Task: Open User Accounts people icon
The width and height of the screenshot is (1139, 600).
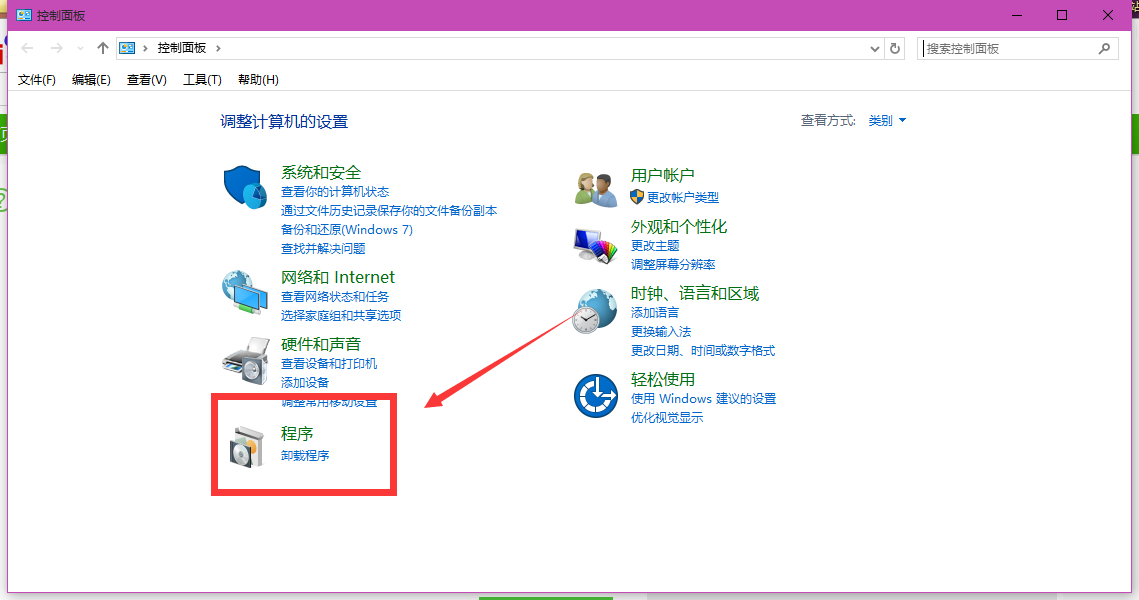Action: 596,189
